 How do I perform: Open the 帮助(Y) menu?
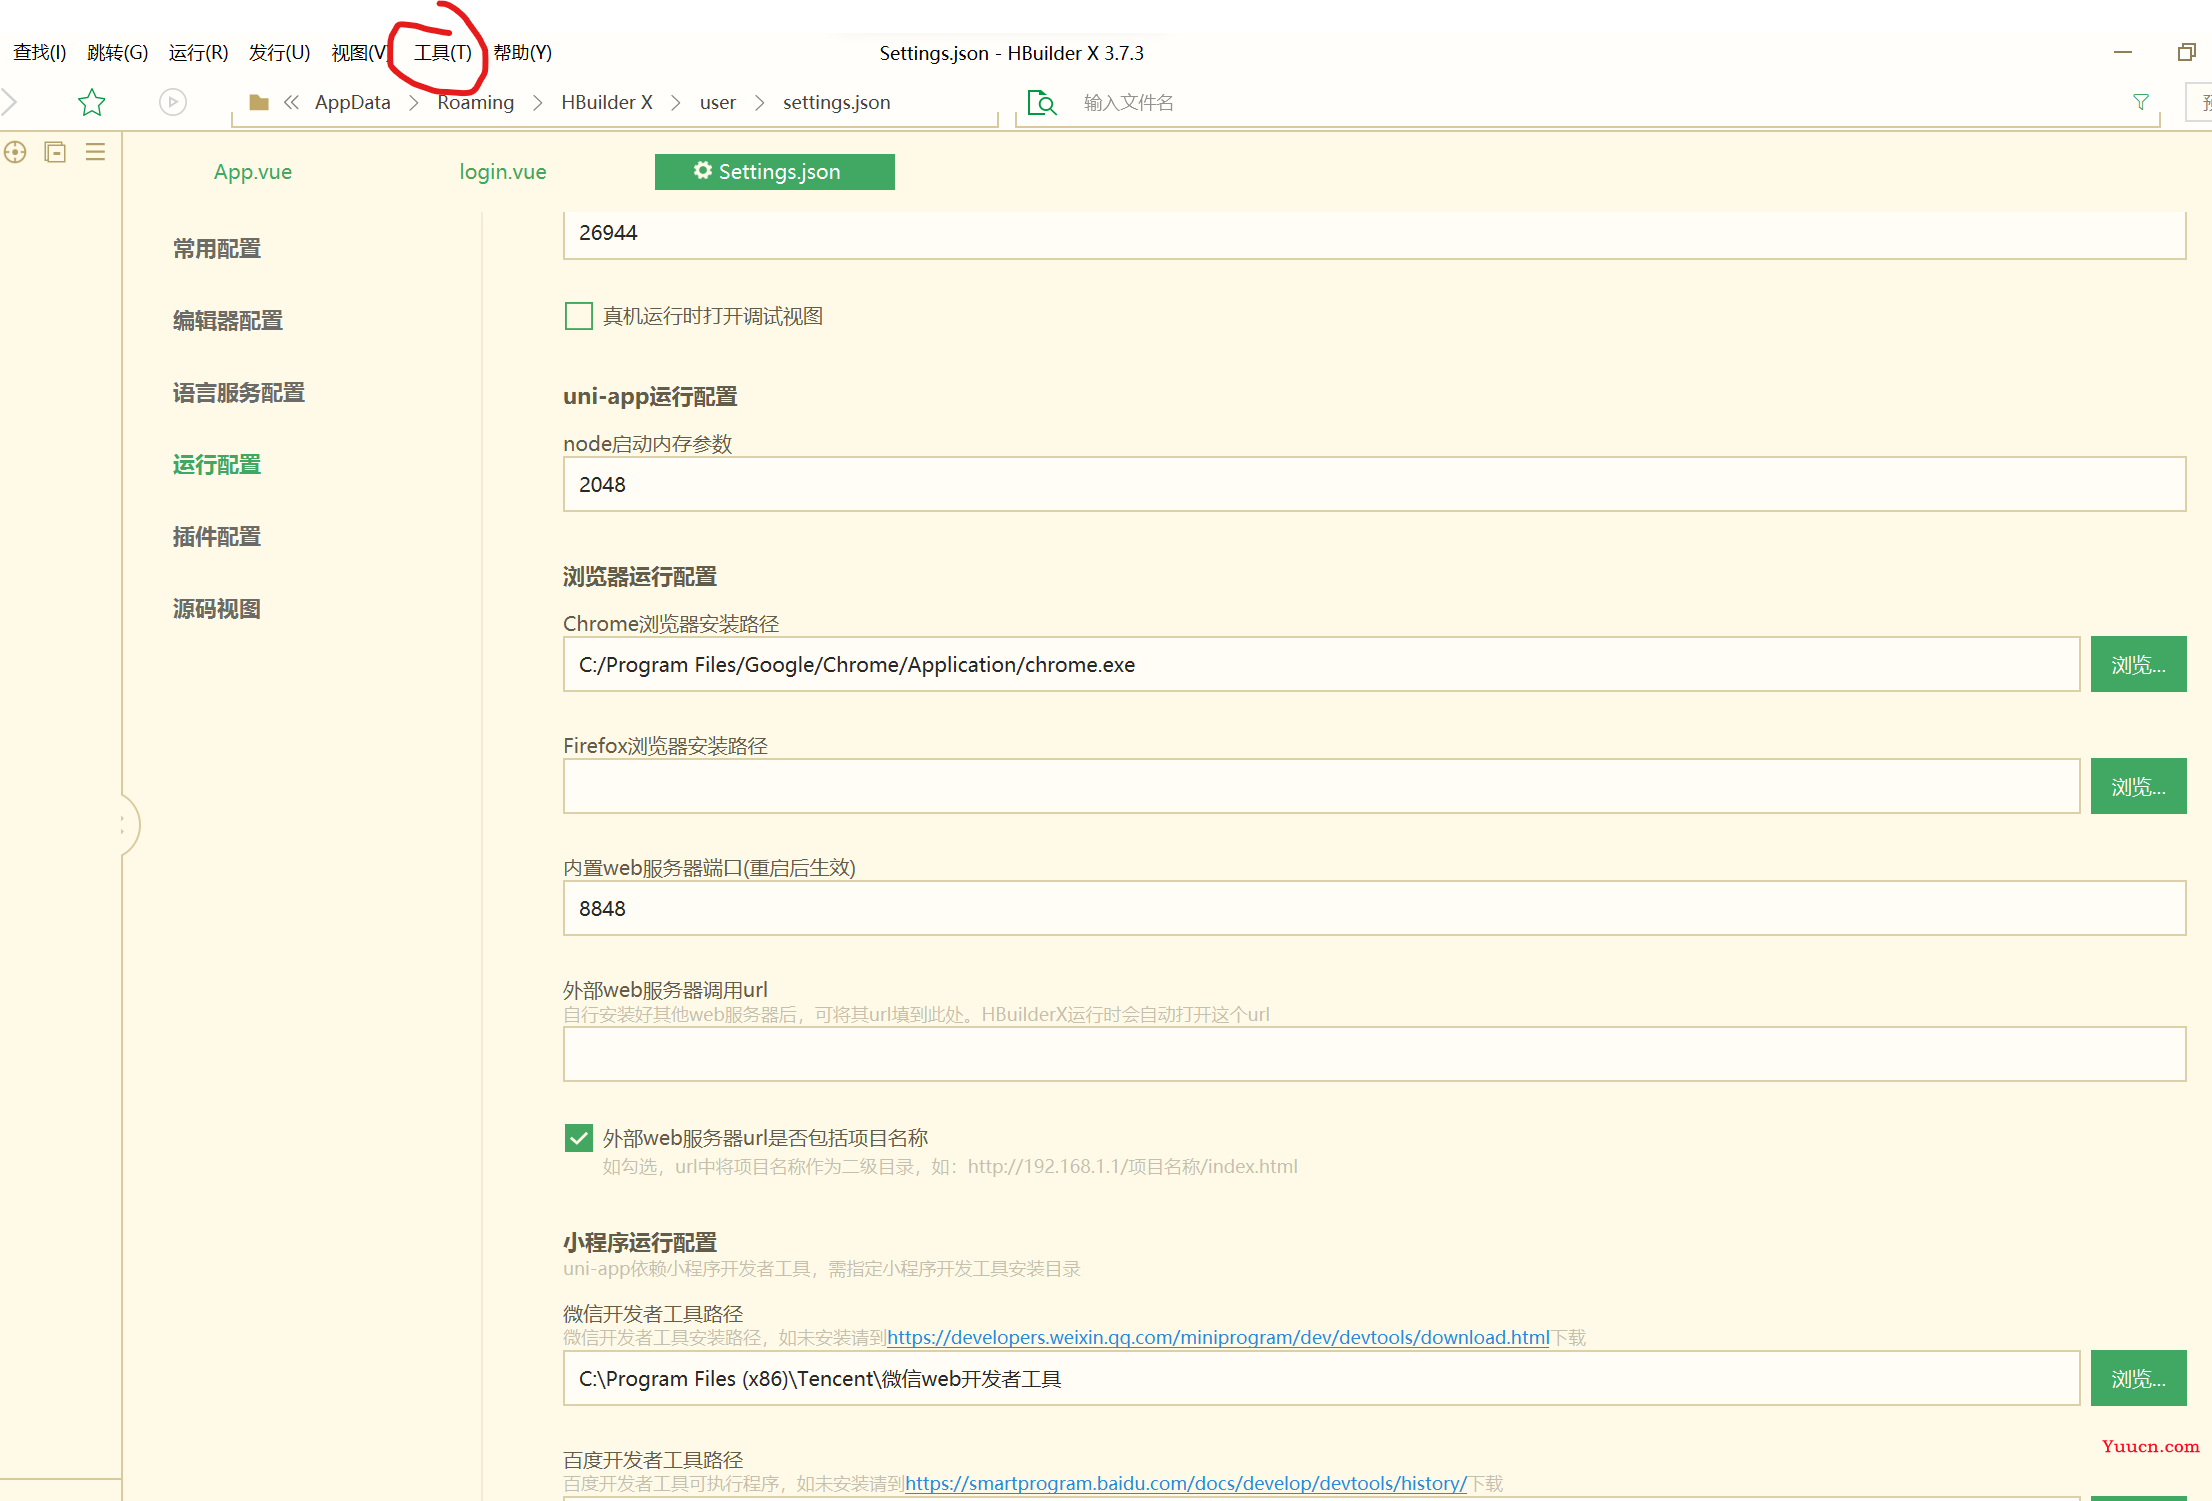pyautogui.click(x=522, y=52)
